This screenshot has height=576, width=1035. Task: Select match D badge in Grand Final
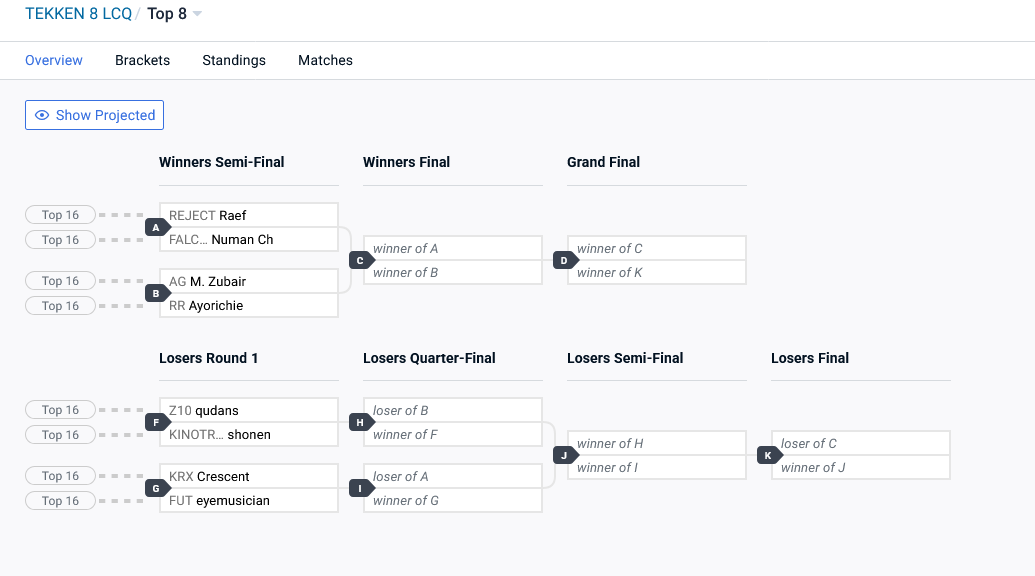coord(565,261)
